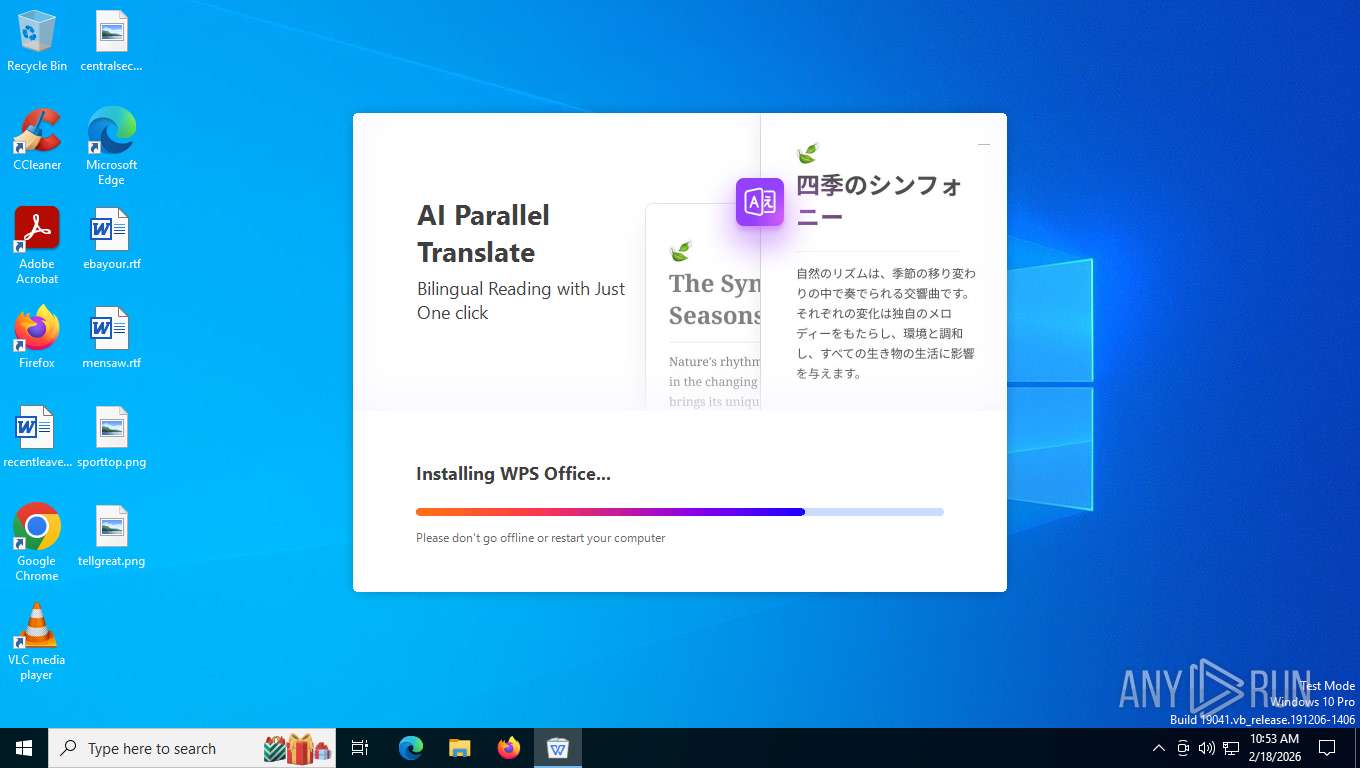1360x768 pixels.
Task: Open the volume control in system tray
Action: 1206,748
